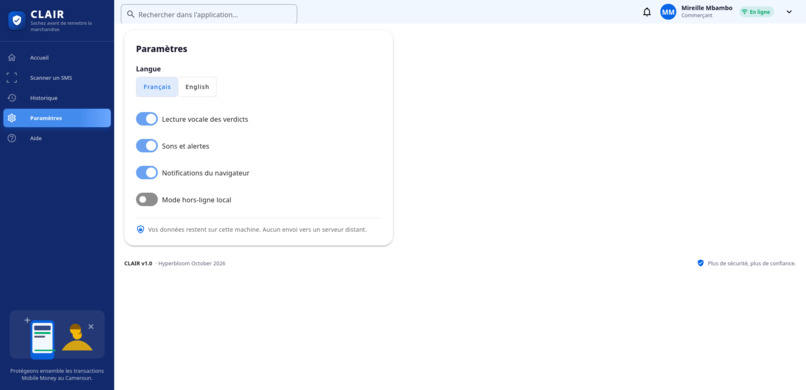Go to Accueil in sidebar

57,58
